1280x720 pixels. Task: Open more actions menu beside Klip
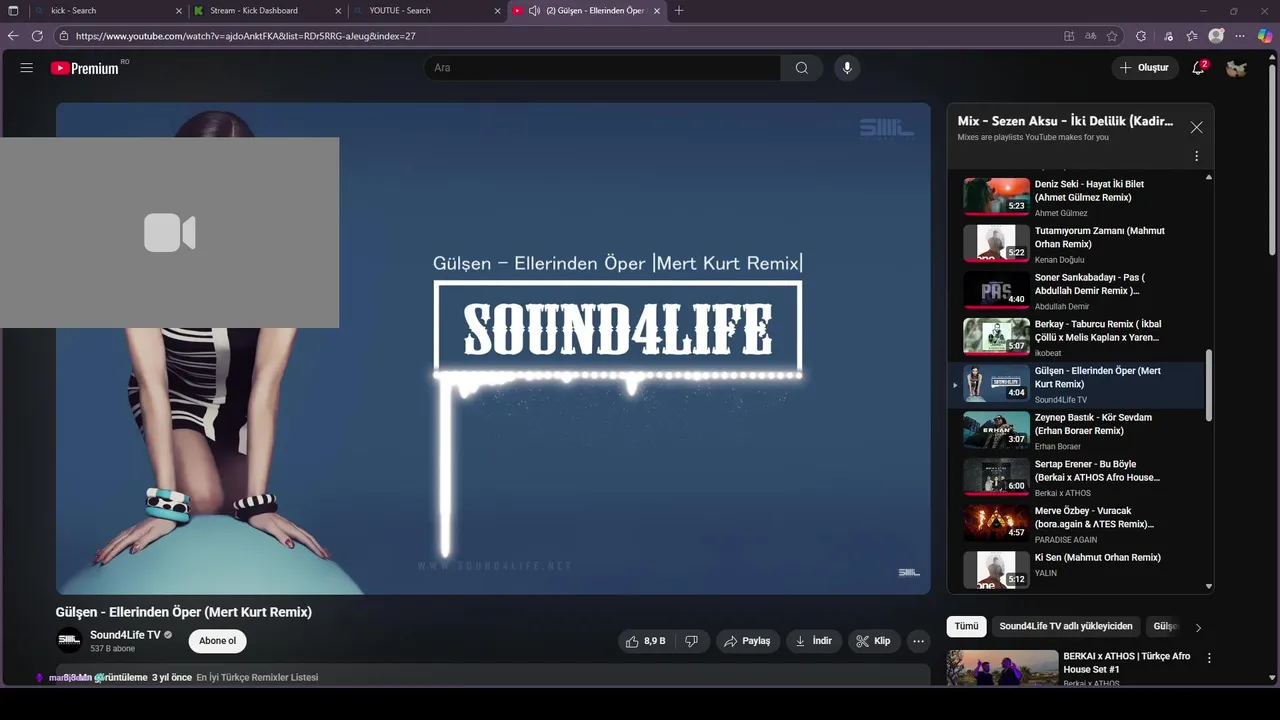tap(918, 641)
